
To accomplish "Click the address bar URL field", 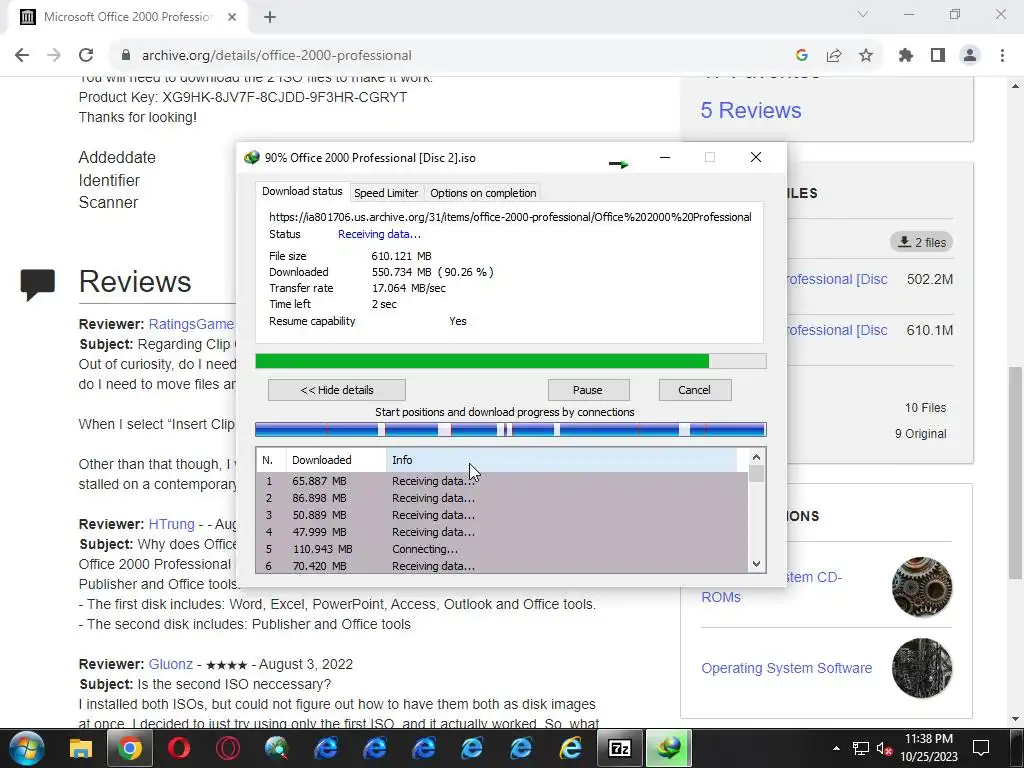I will pos(451,56).
